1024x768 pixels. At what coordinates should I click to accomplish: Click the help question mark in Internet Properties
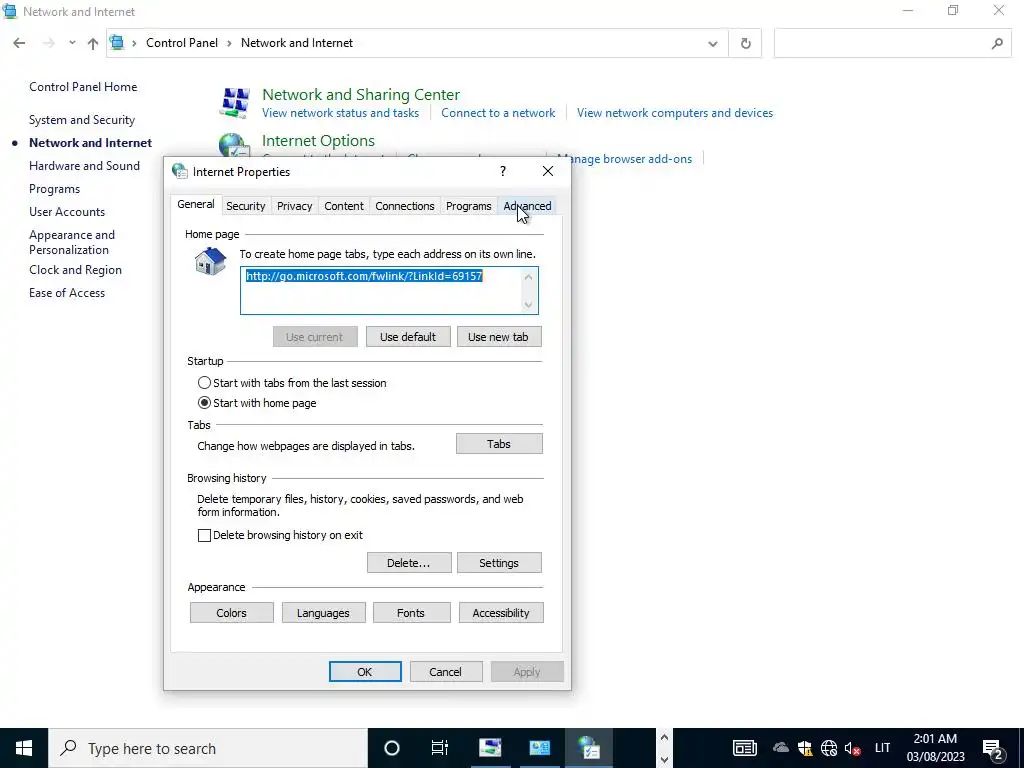502,171
